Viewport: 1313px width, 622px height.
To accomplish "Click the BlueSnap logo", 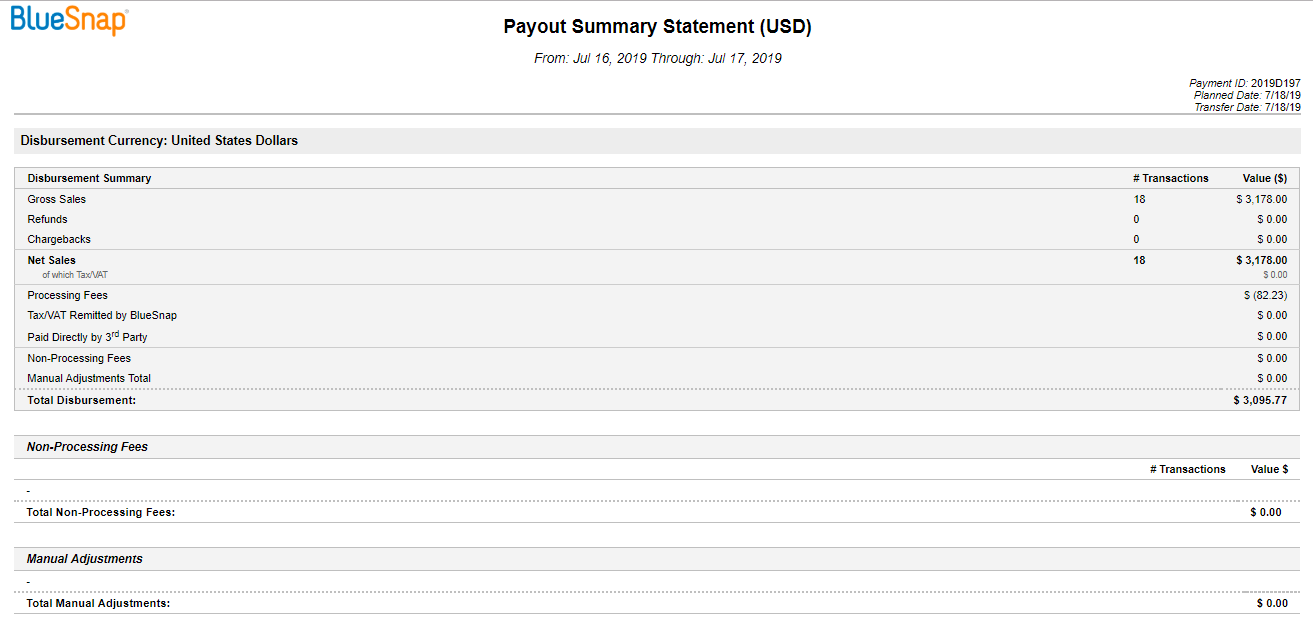I will coord(70,20).
